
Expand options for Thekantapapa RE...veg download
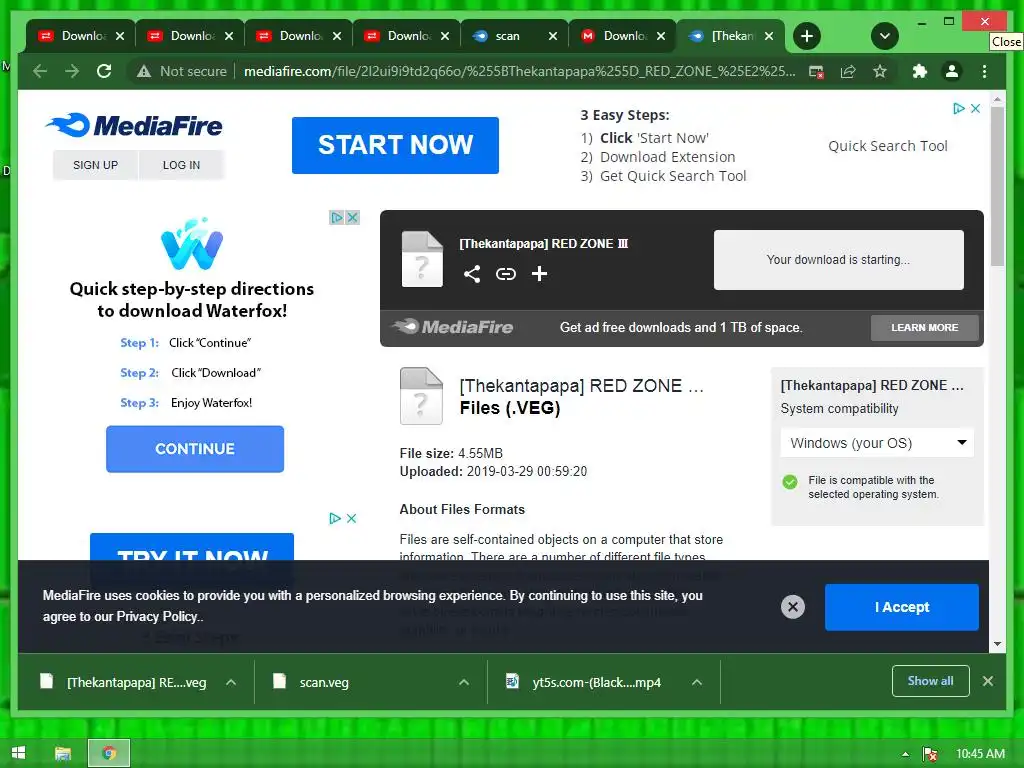tap(231, 682)
